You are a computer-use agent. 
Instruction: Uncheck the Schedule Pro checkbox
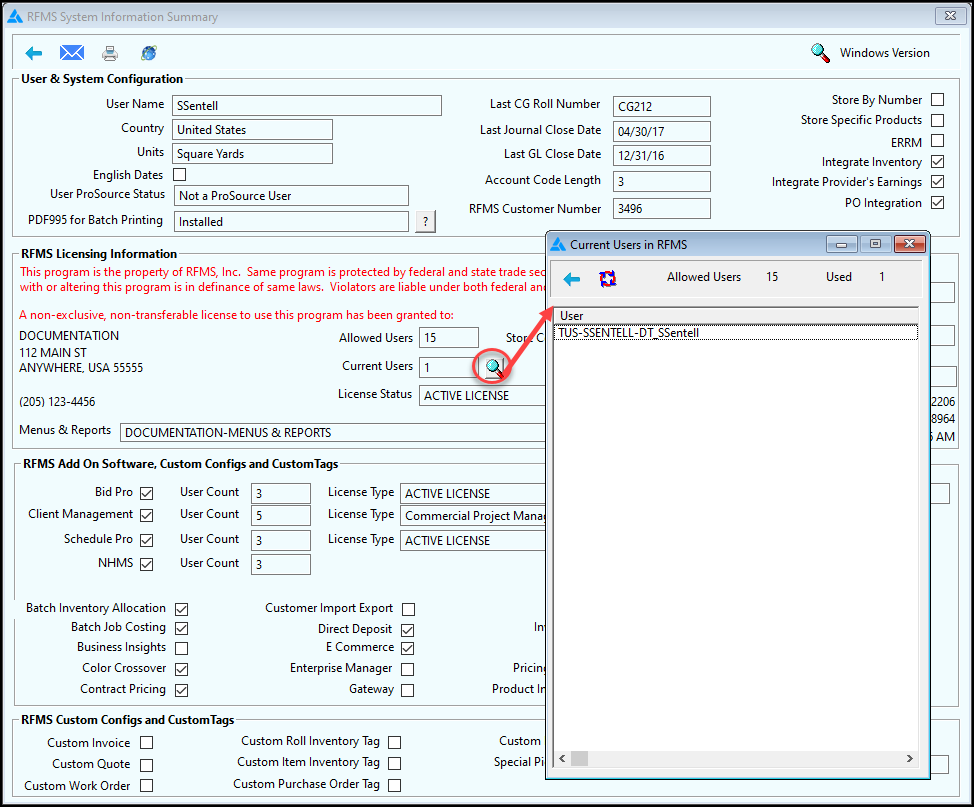(x=147, y=540)
